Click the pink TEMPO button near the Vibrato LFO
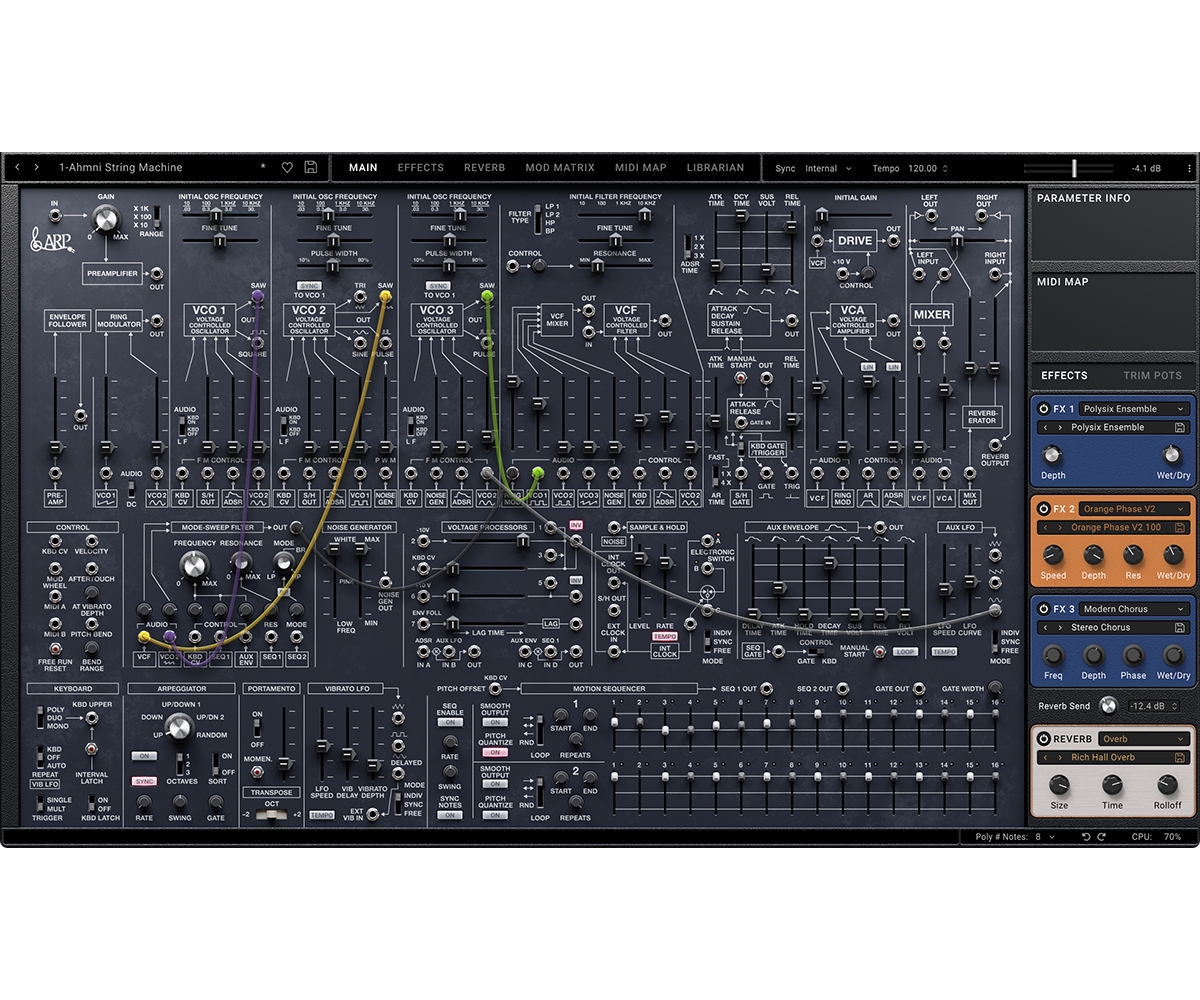This screenshot has height=1000, width=1200. (320, 817)
